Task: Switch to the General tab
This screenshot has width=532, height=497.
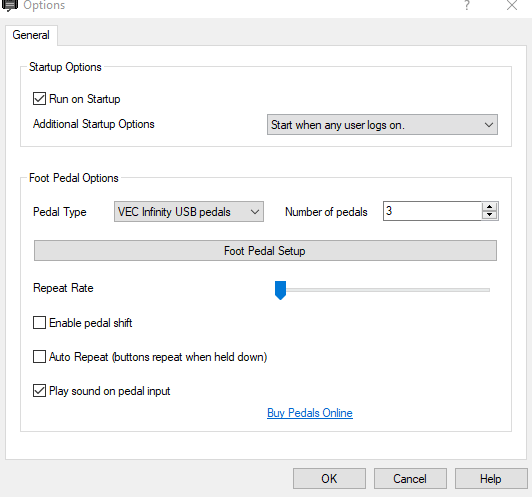Action: pos(31,35)
